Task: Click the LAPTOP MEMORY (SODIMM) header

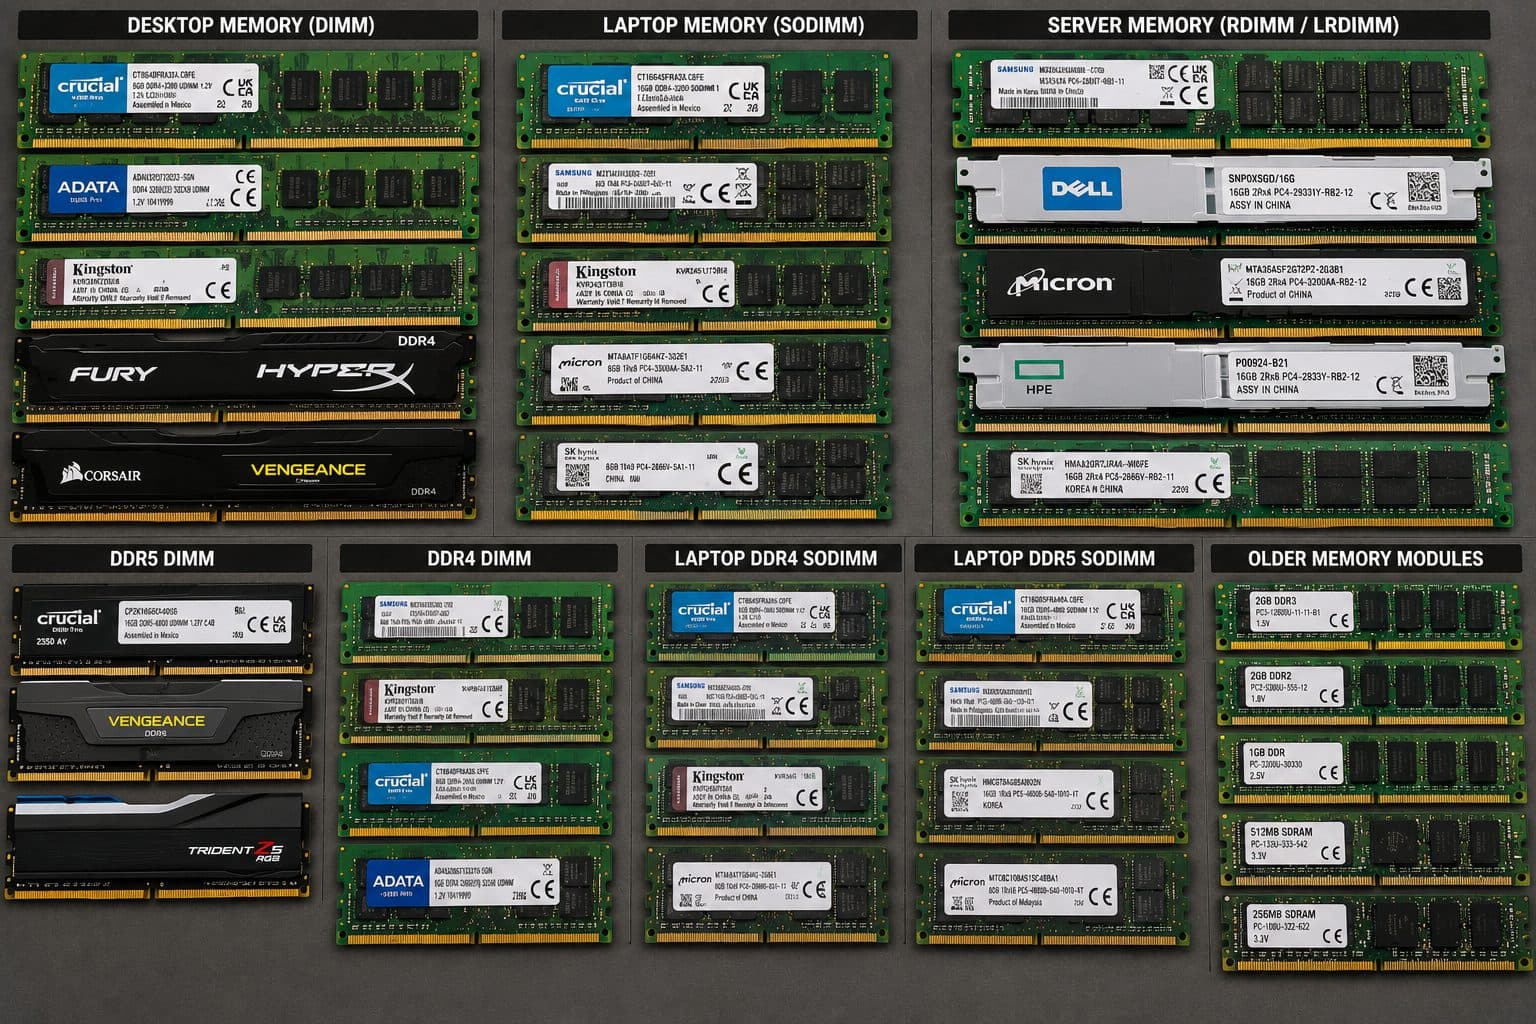Action: coord(733,25)
